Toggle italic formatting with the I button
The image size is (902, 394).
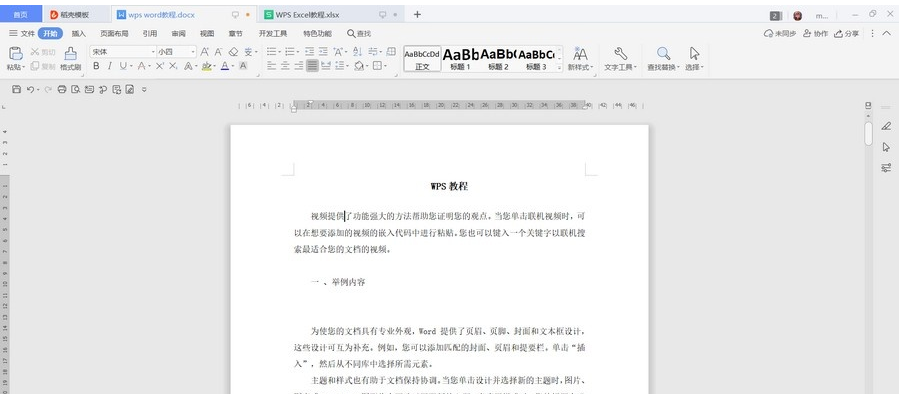109,66
